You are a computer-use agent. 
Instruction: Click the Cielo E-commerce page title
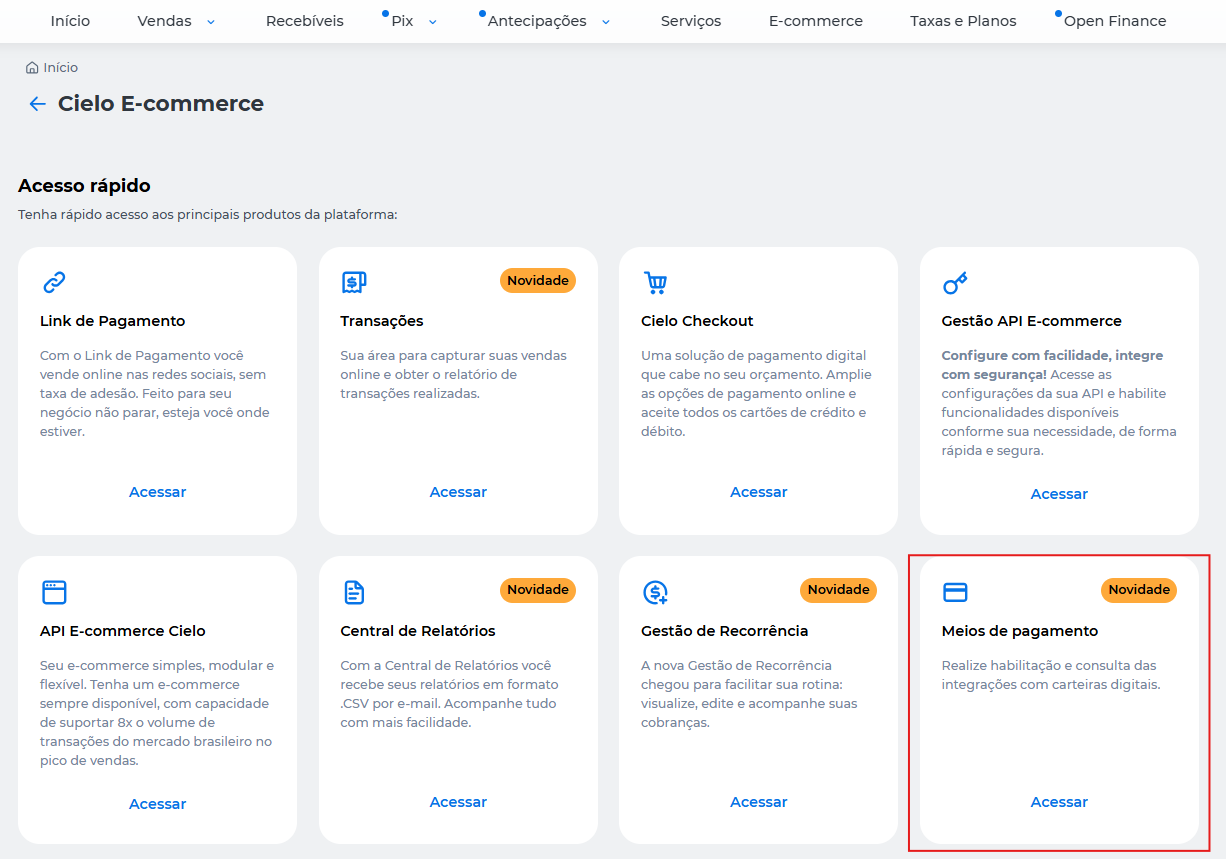pos(161,104)
